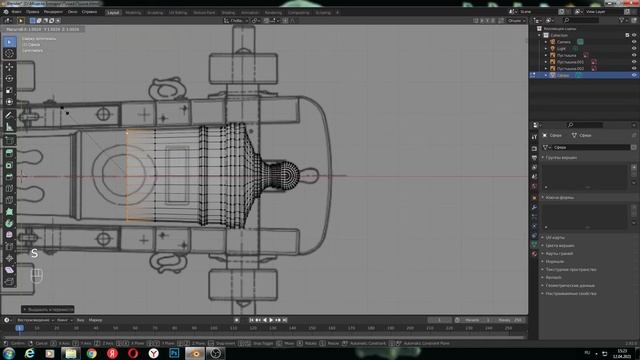Open the Material properties tab
640x360 pixels.
534,253
